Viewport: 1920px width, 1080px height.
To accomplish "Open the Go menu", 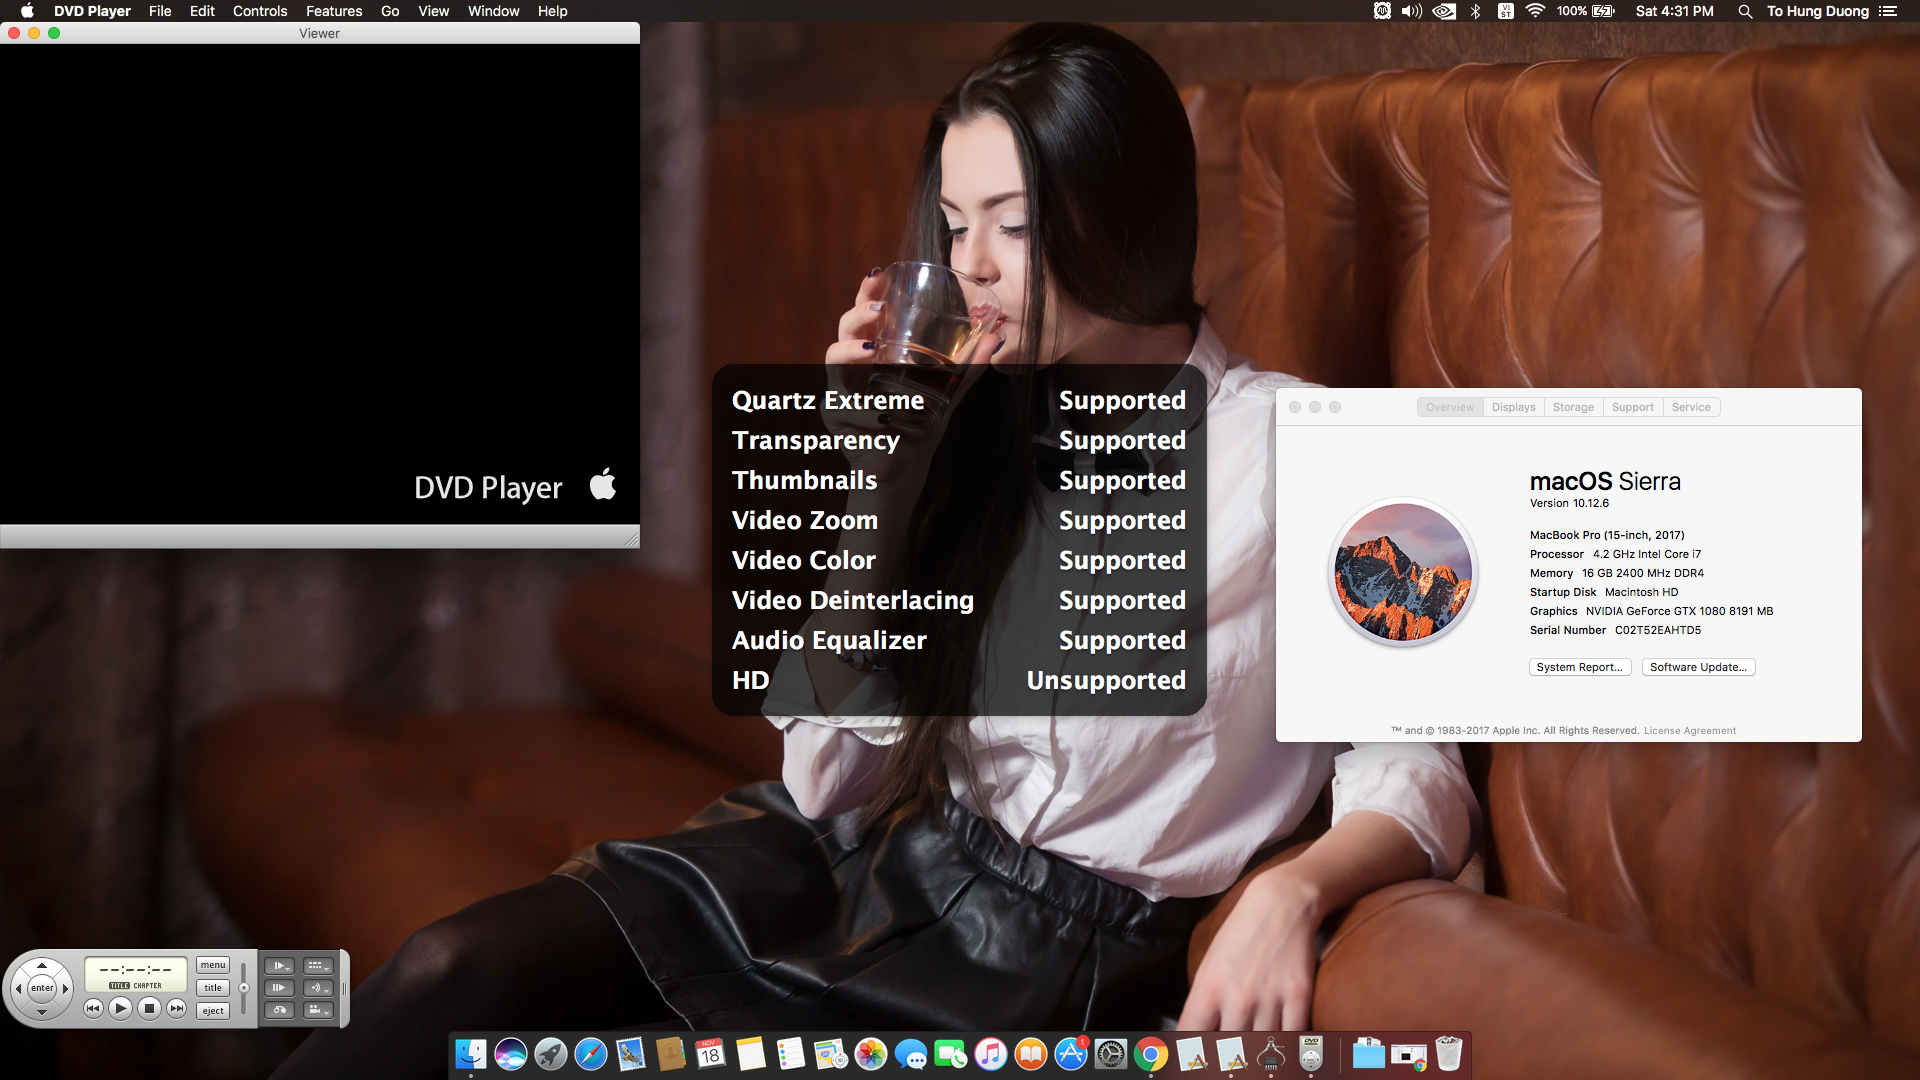I will (390, 11).
